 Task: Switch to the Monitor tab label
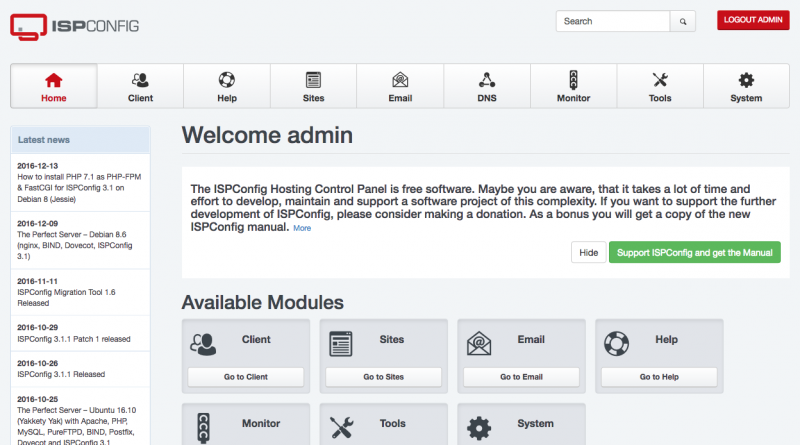[x=573, y=98]
